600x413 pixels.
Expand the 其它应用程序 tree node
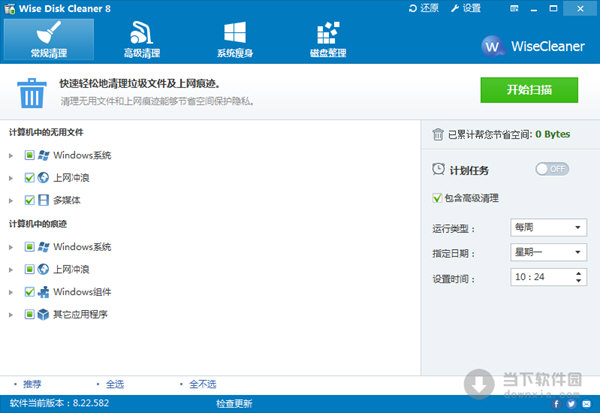tap(11, 315)
